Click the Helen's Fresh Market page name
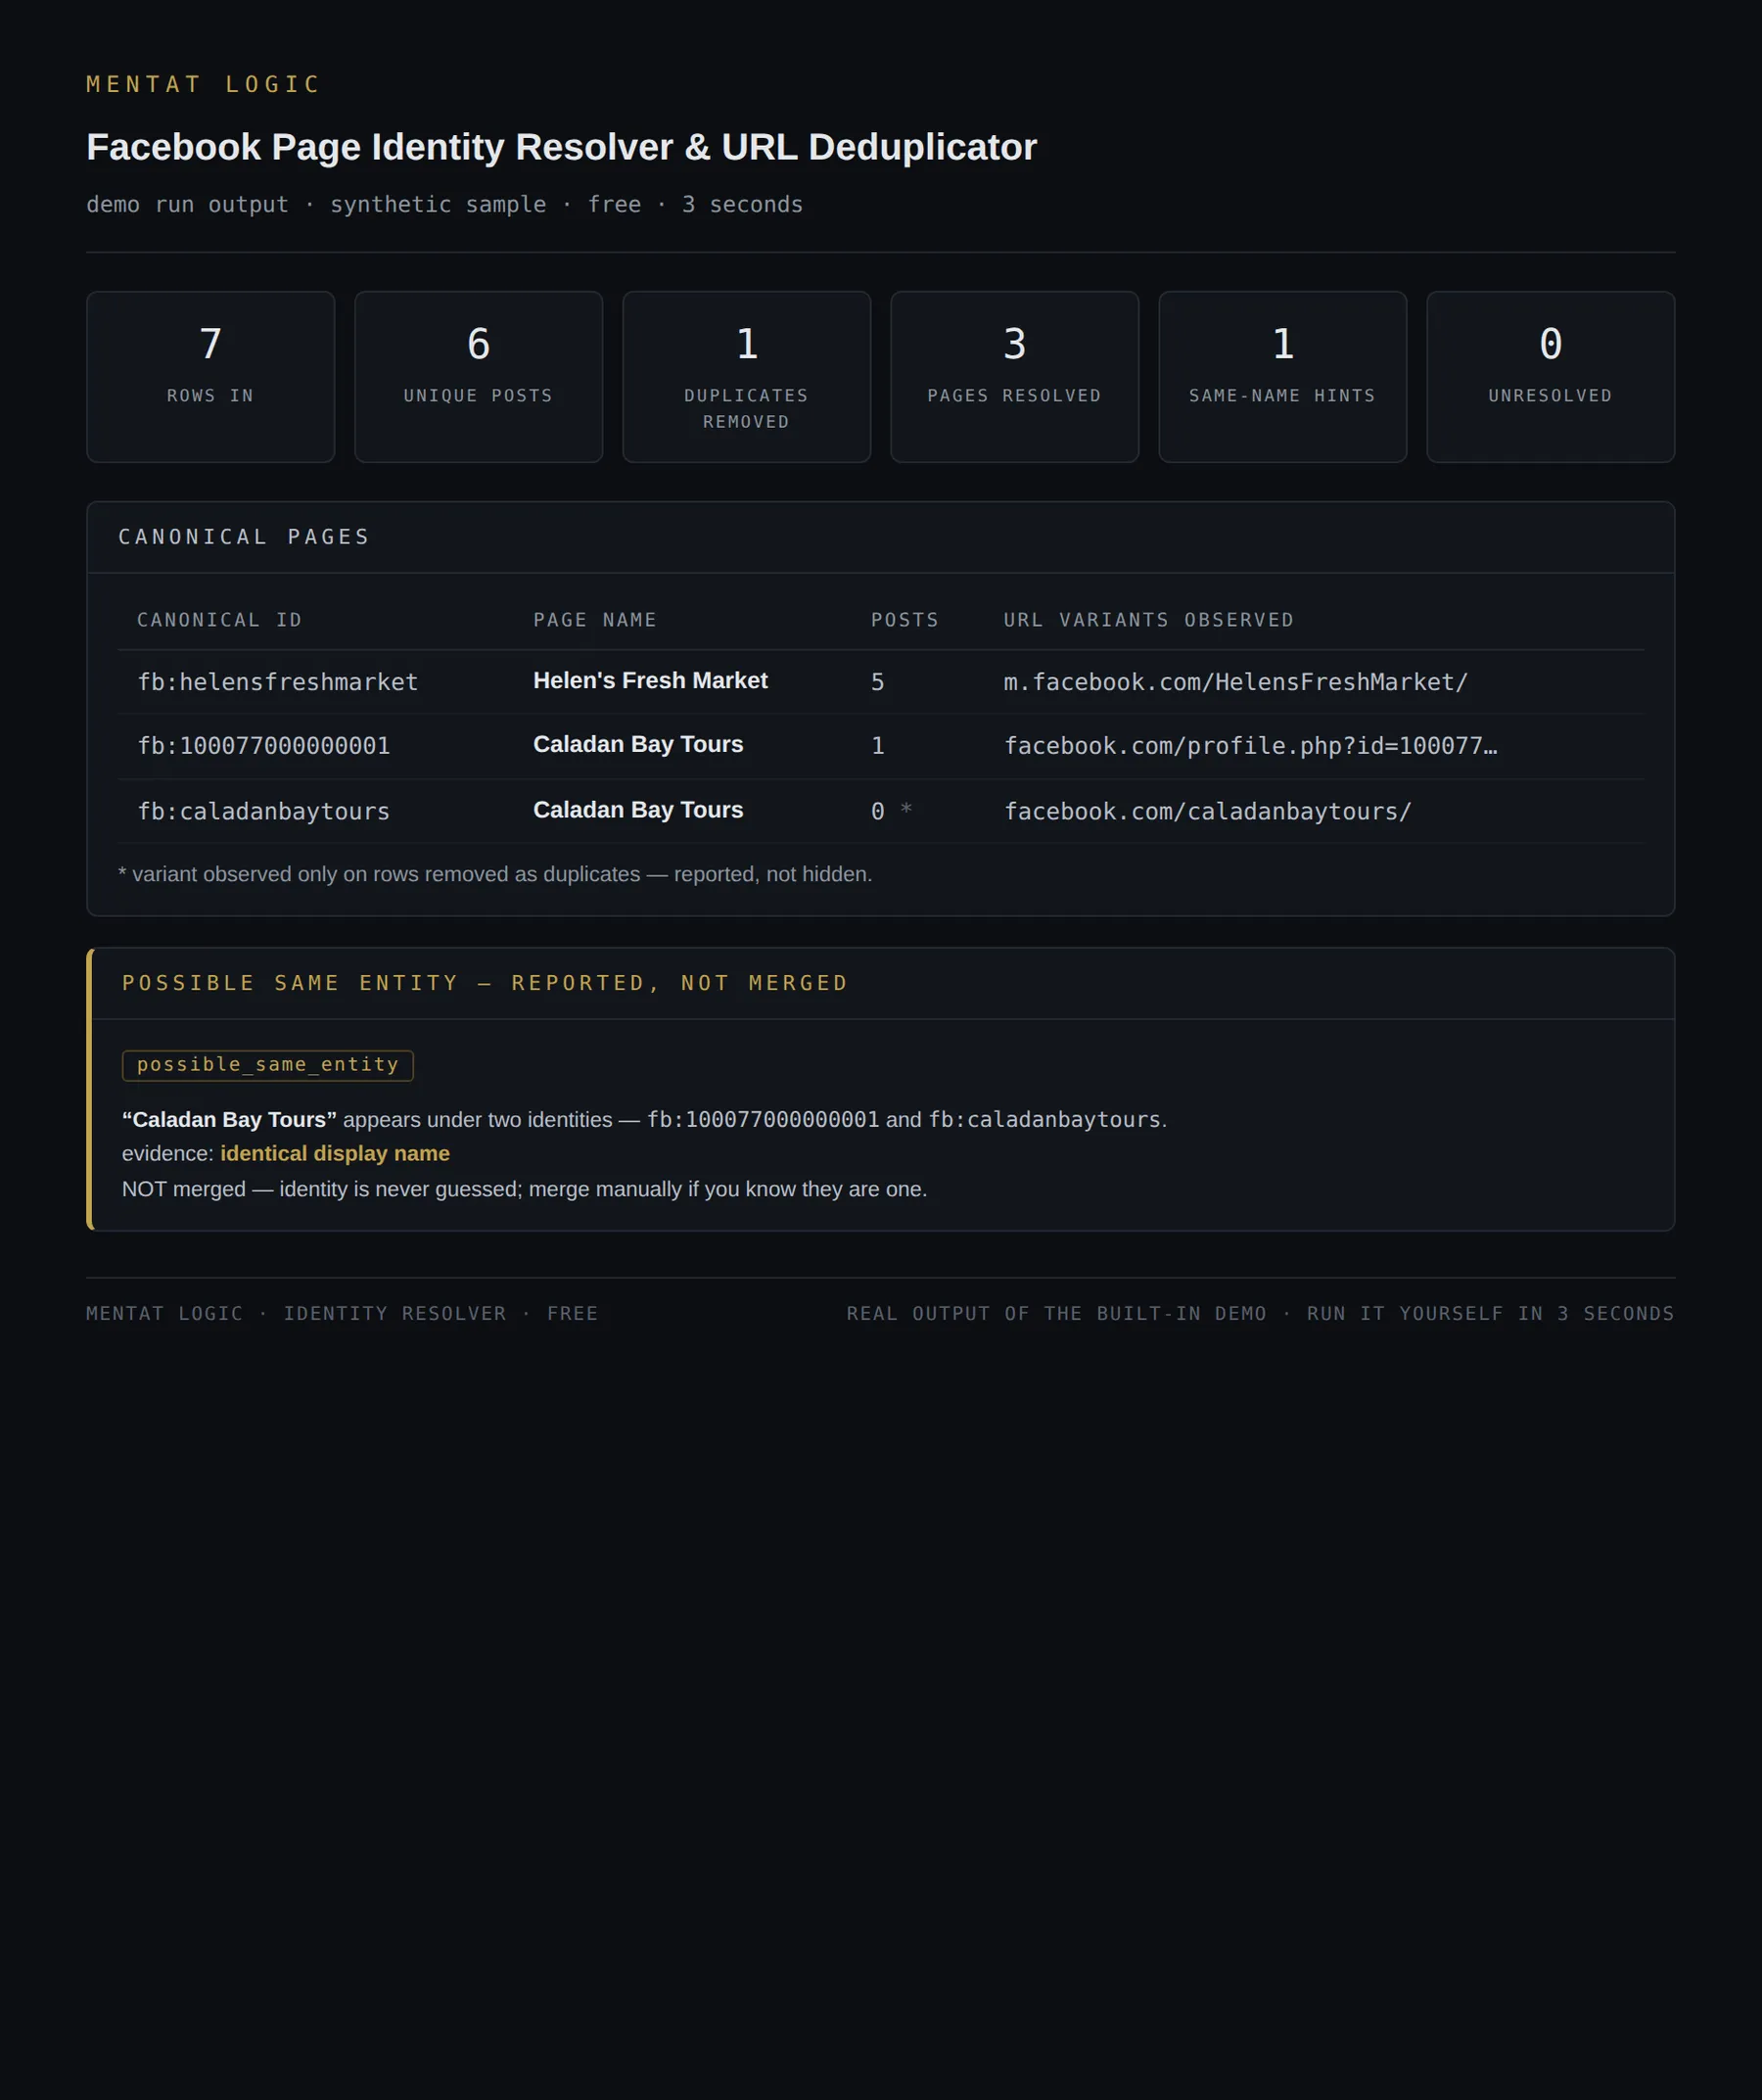This screenshot has width=1762, height=2100. click(650, 680)
